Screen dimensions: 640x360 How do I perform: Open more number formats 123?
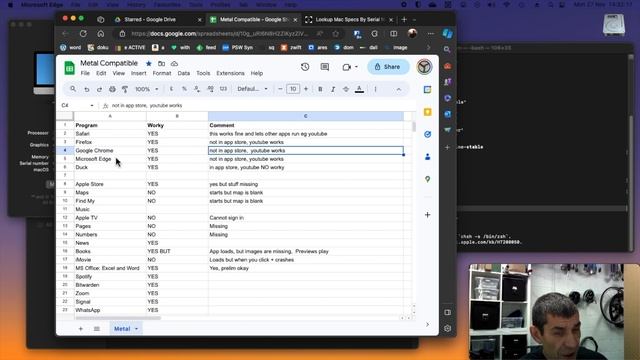coord(224,89)
